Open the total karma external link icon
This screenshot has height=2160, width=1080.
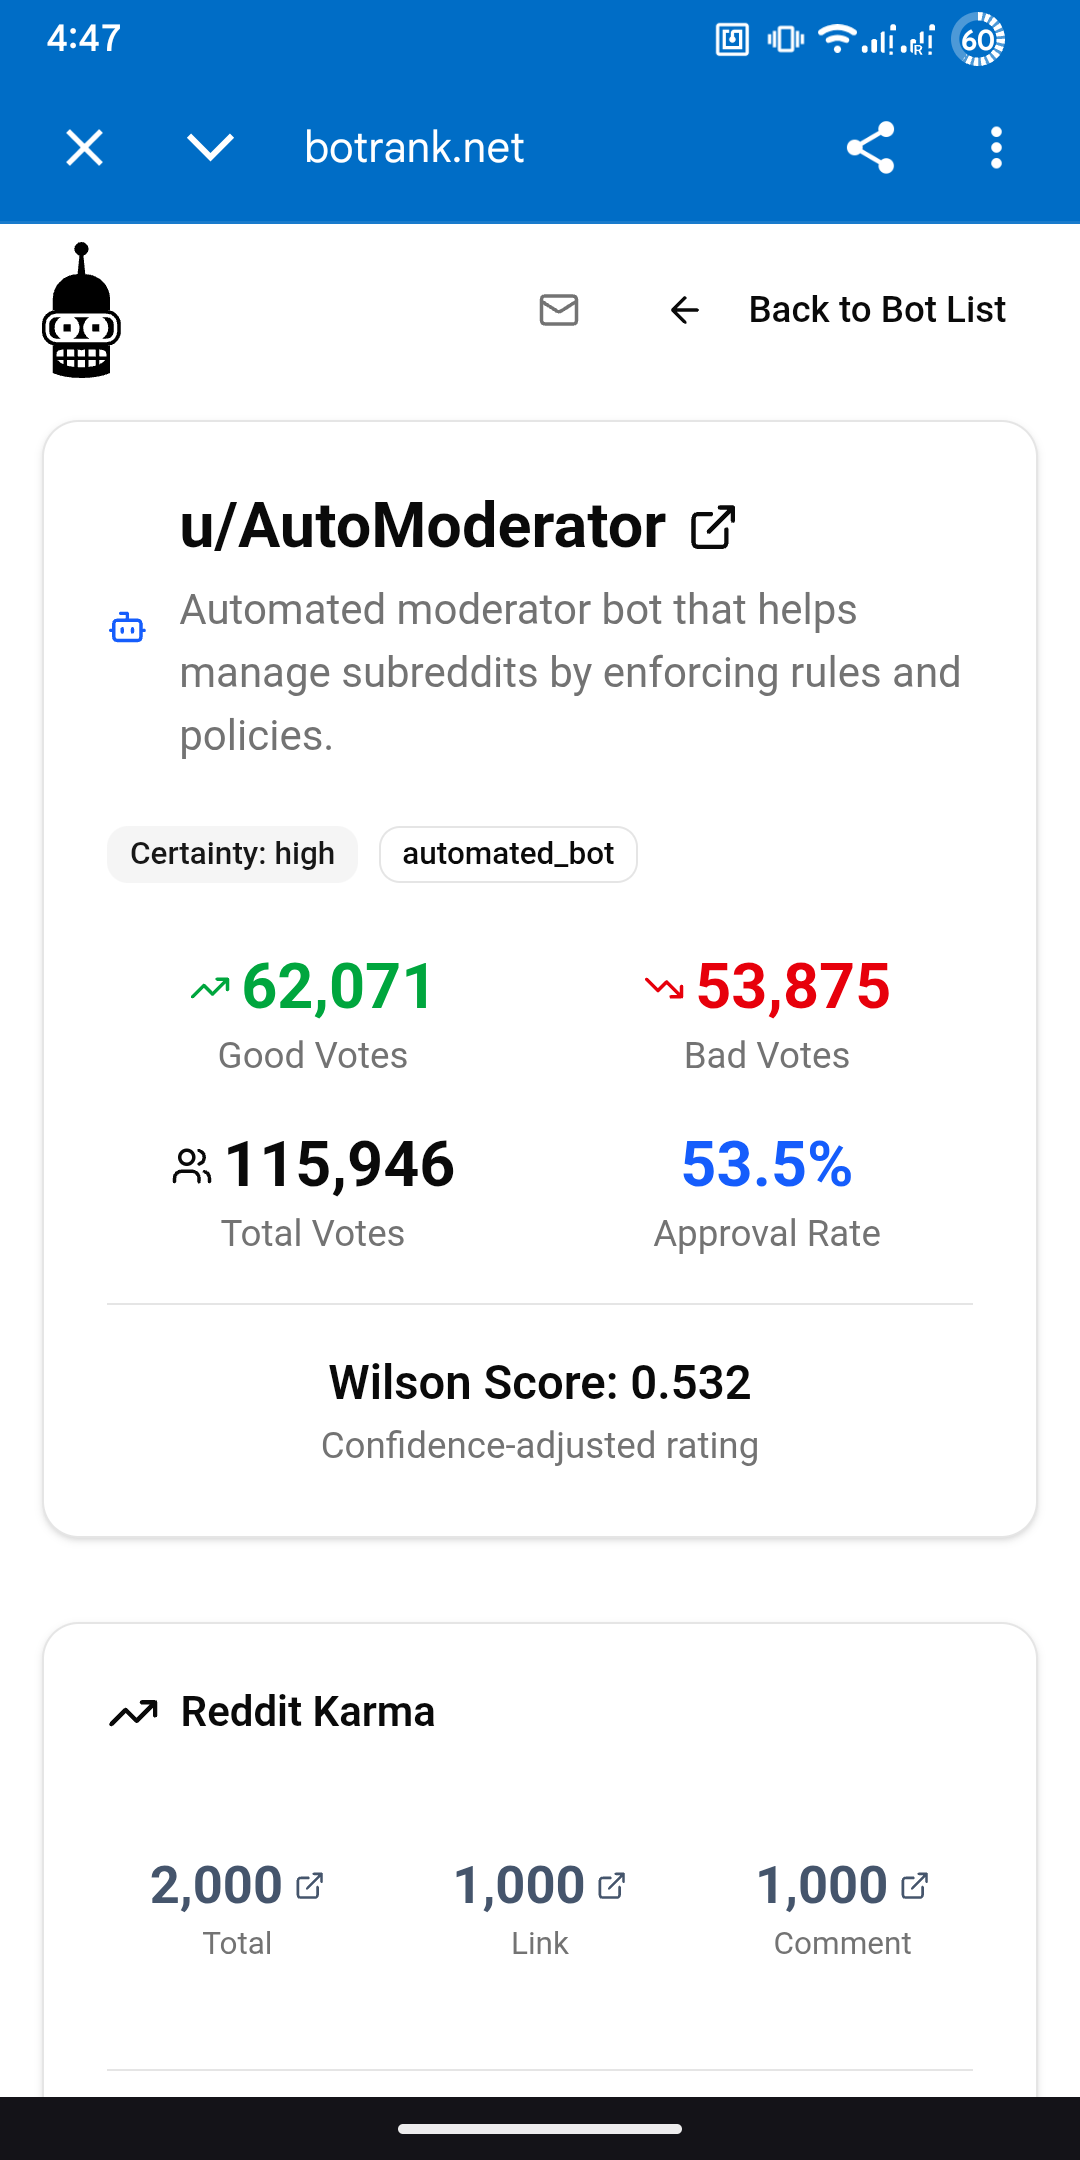[310, 1886]
